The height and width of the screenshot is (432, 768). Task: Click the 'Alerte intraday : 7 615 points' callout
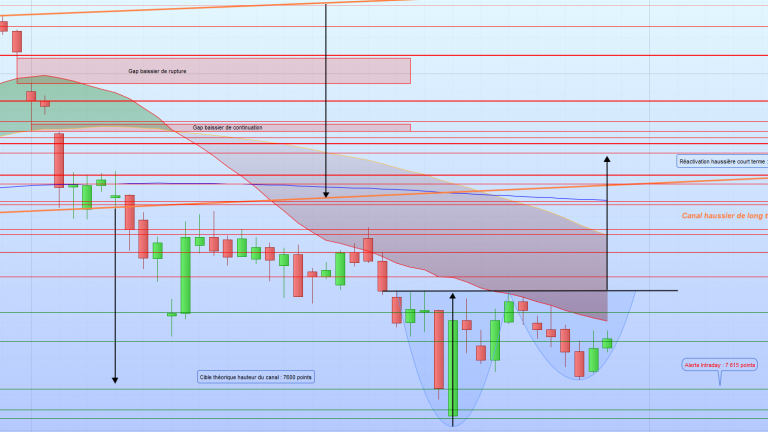point(719,365)
